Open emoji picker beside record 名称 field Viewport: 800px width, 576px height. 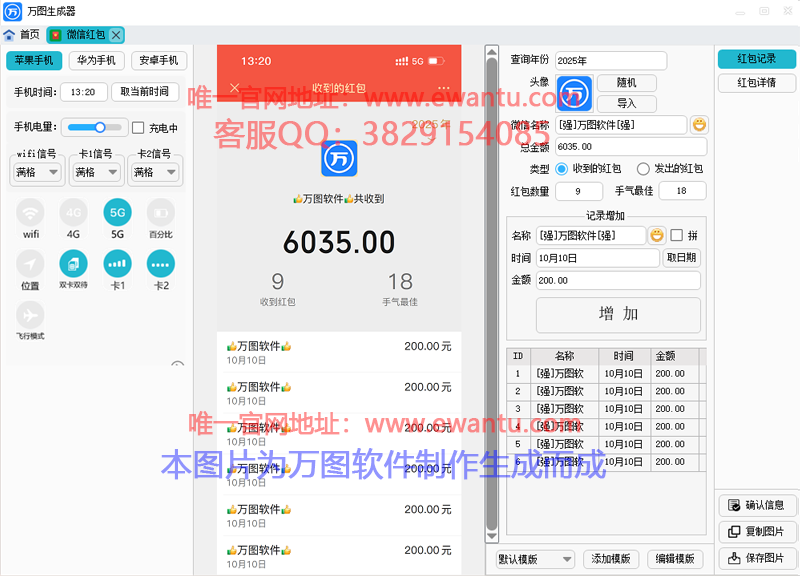(657, 235)
